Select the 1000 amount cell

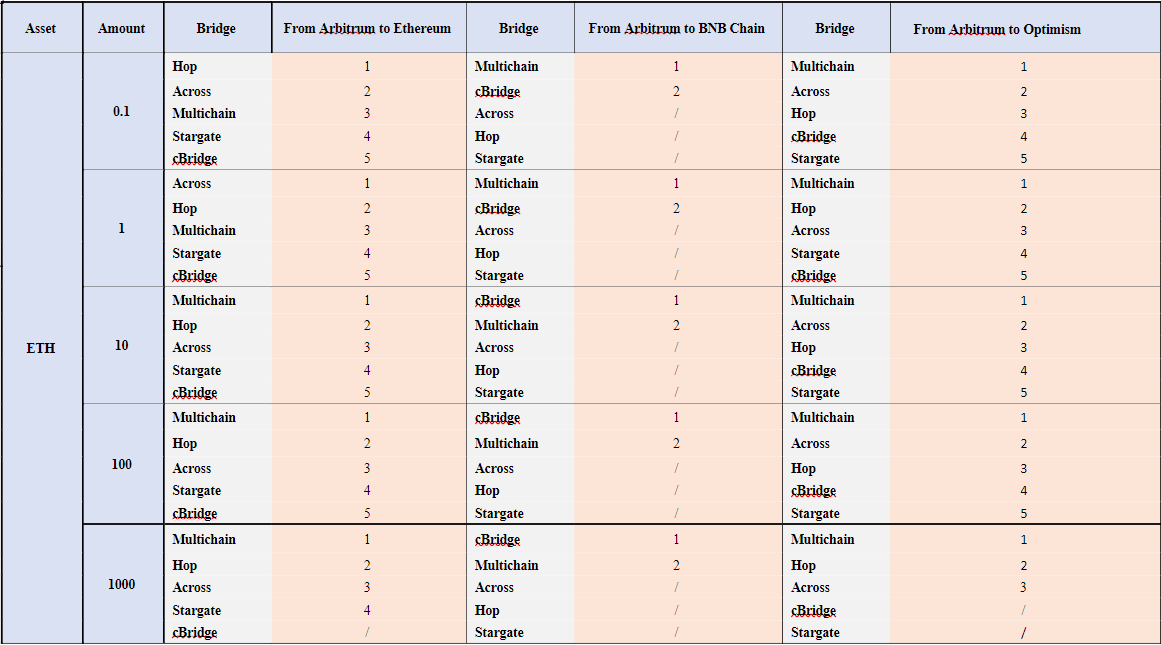pos(122,584)
